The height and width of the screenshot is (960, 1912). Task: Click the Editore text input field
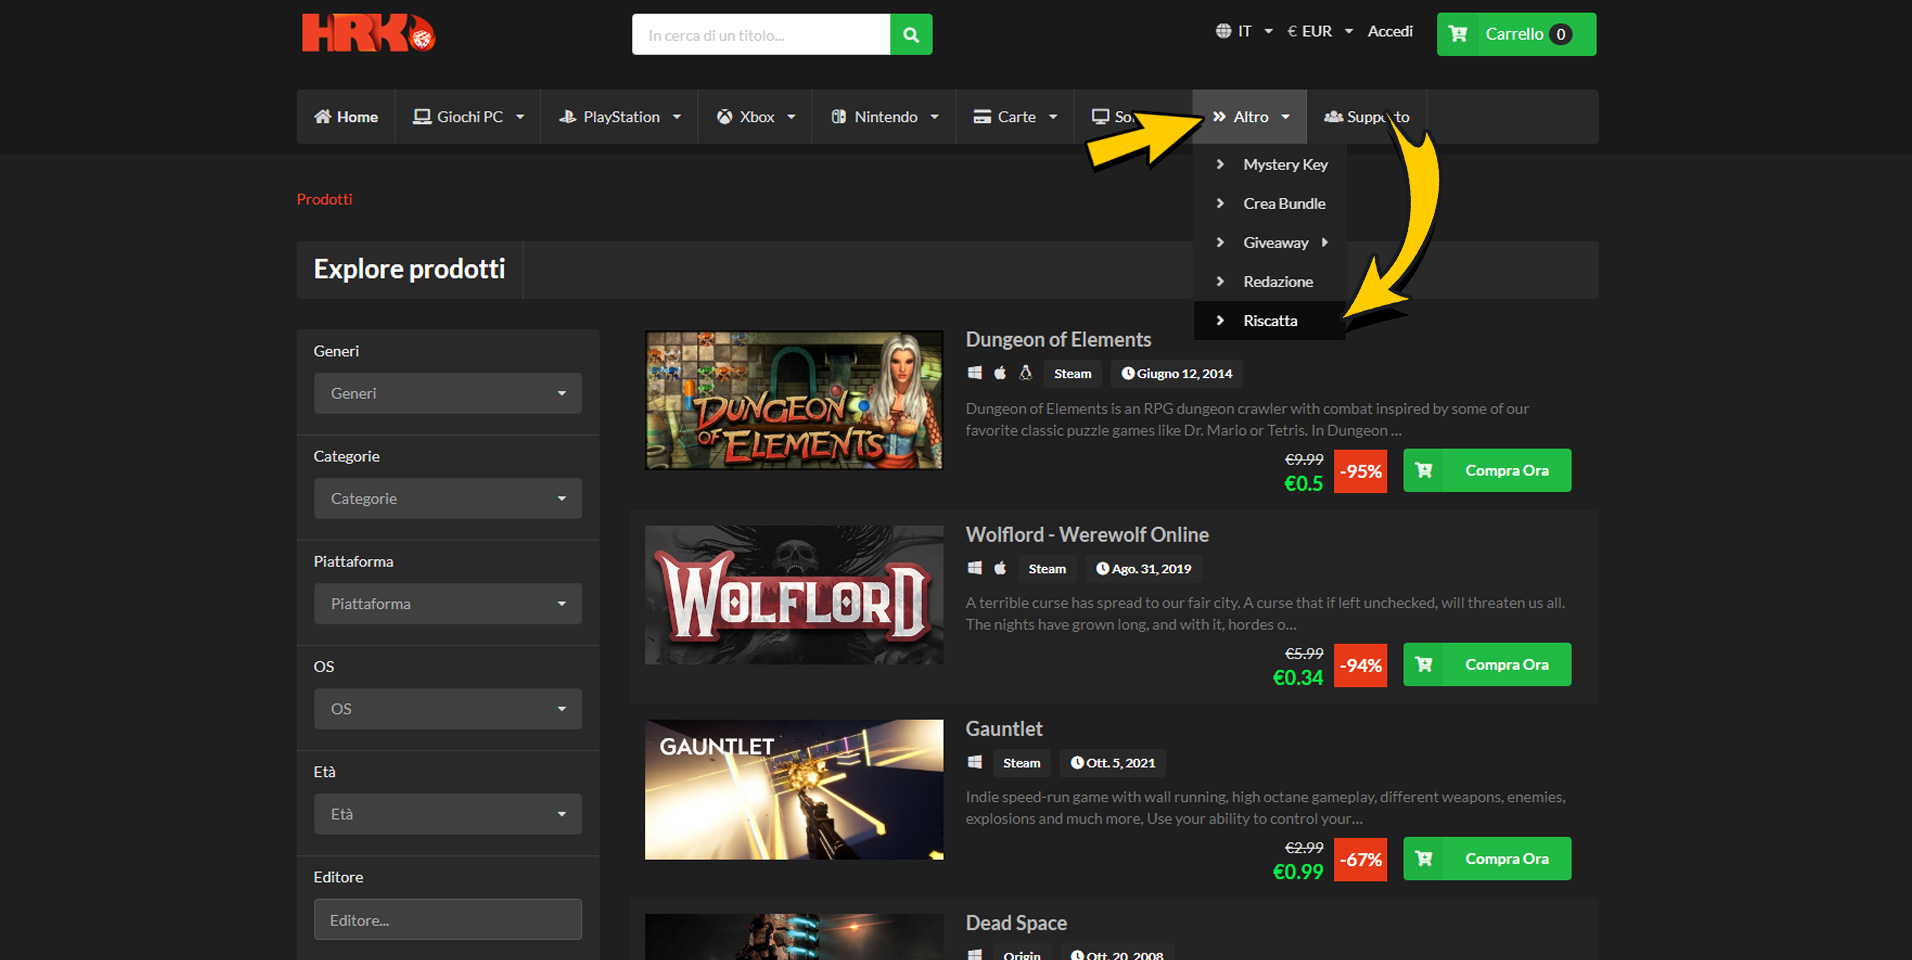point(447,920)
